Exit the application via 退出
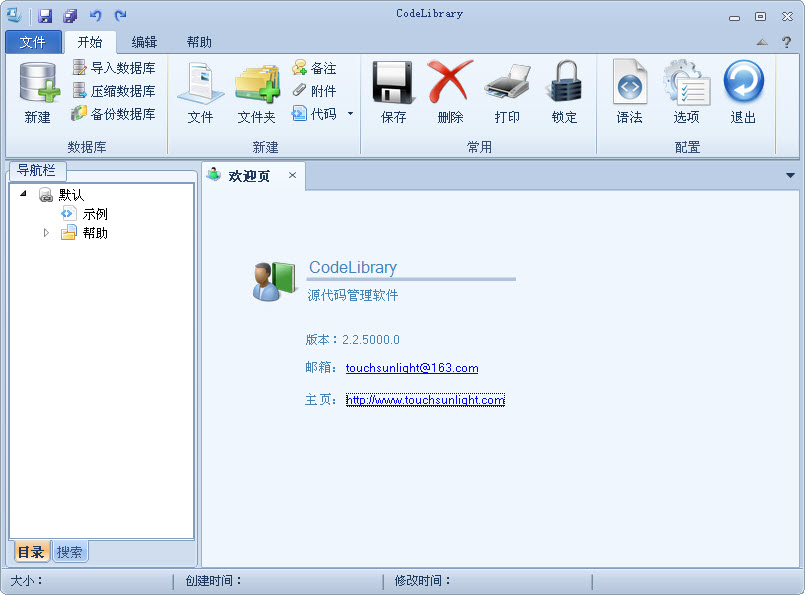The image size is (805, 595). (x=743, y=92)
